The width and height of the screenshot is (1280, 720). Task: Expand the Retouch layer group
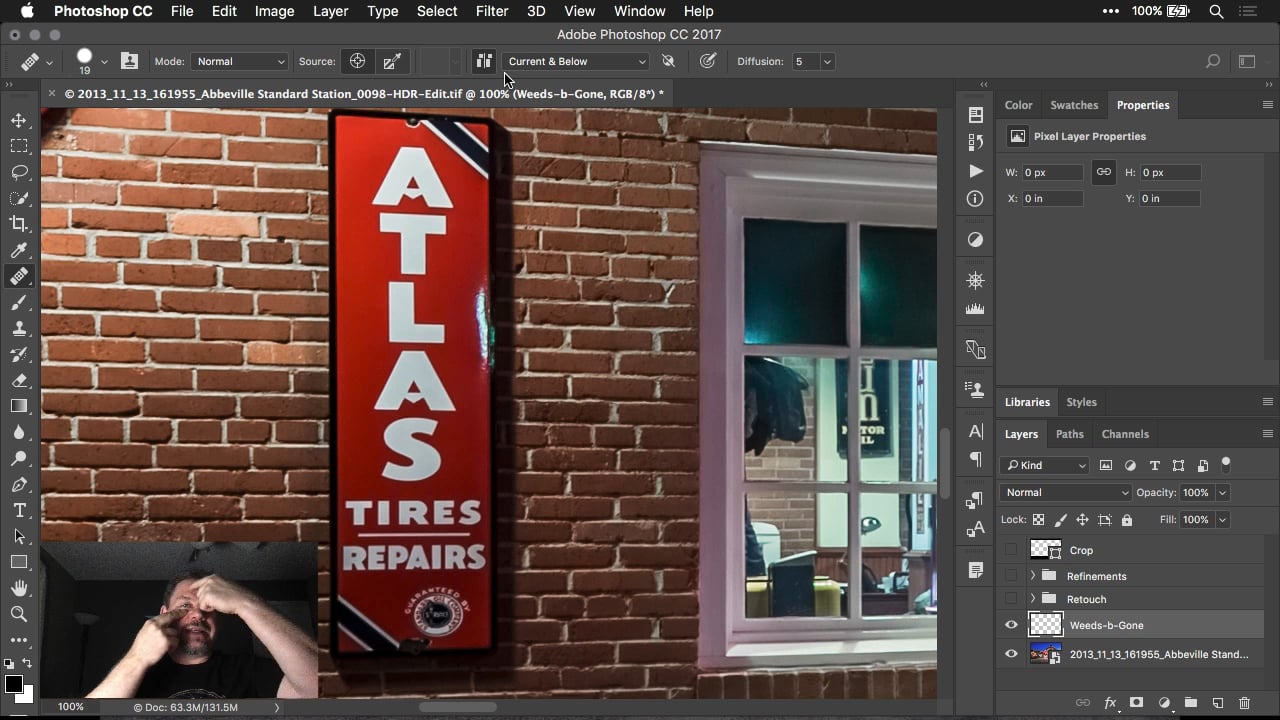click(1032, 599)
